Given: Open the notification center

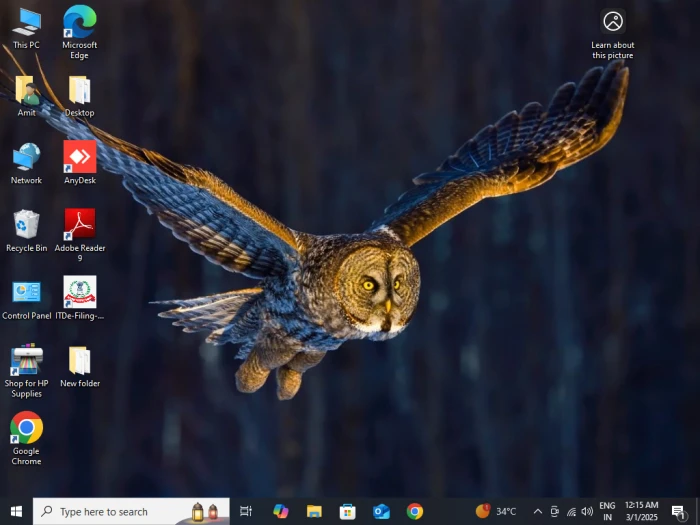Looking at the screenshot, I should [x=678, y=511].
